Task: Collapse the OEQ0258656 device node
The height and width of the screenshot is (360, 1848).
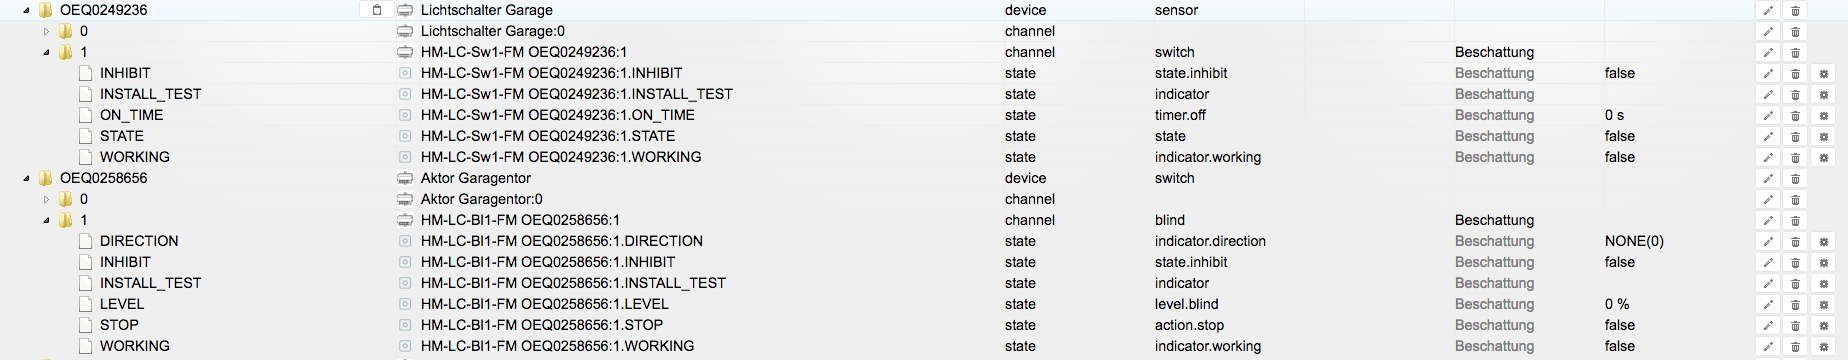Action: 26,178
